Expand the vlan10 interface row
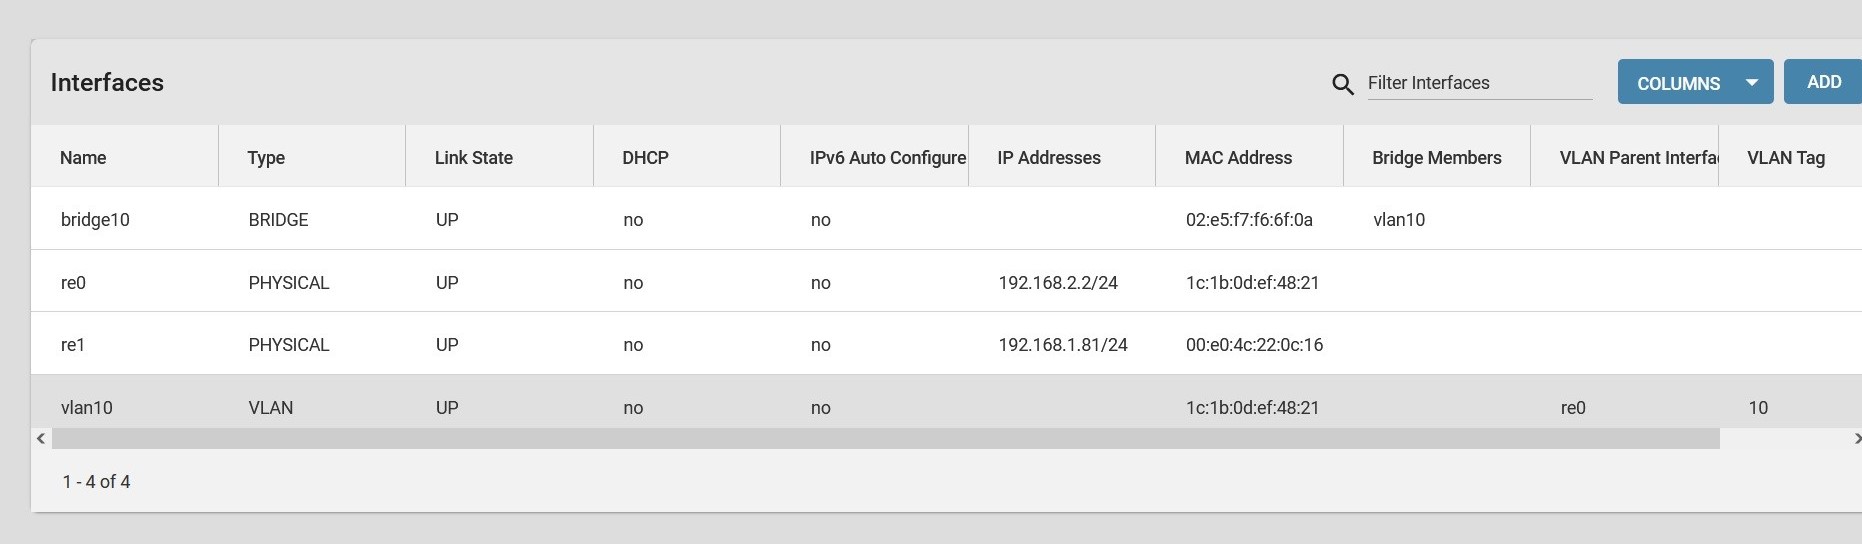The image size is (1862, 544). tap(946, 403)
